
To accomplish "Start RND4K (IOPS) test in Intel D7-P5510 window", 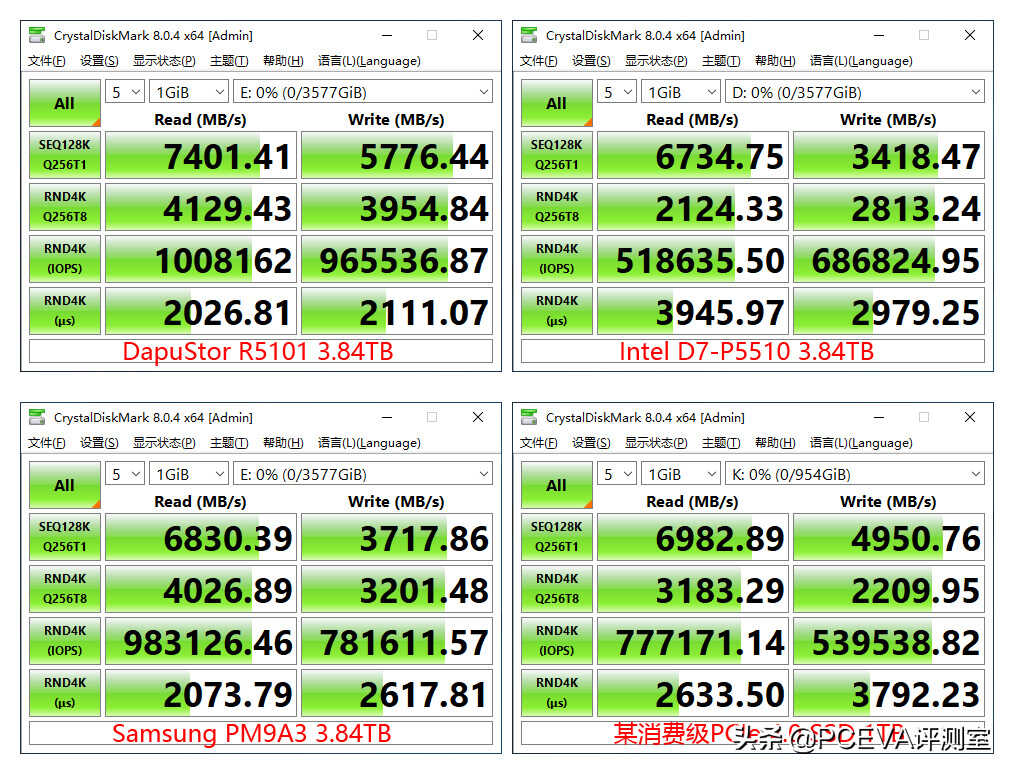I will coord(556,259).
